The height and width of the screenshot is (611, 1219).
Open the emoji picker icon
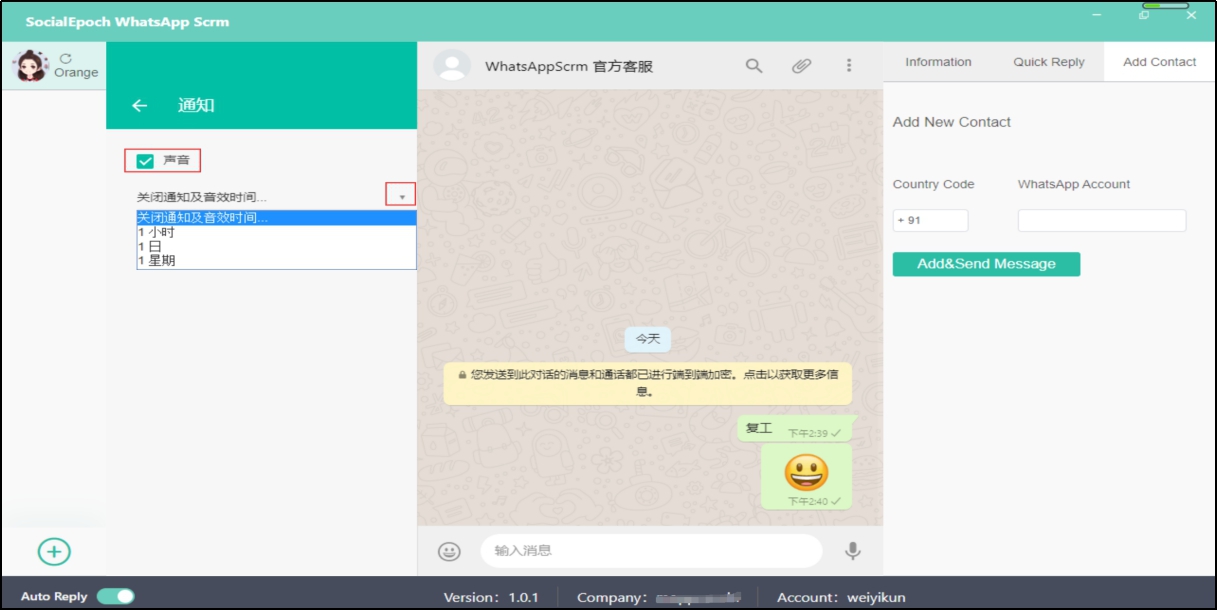coord(450,551)
